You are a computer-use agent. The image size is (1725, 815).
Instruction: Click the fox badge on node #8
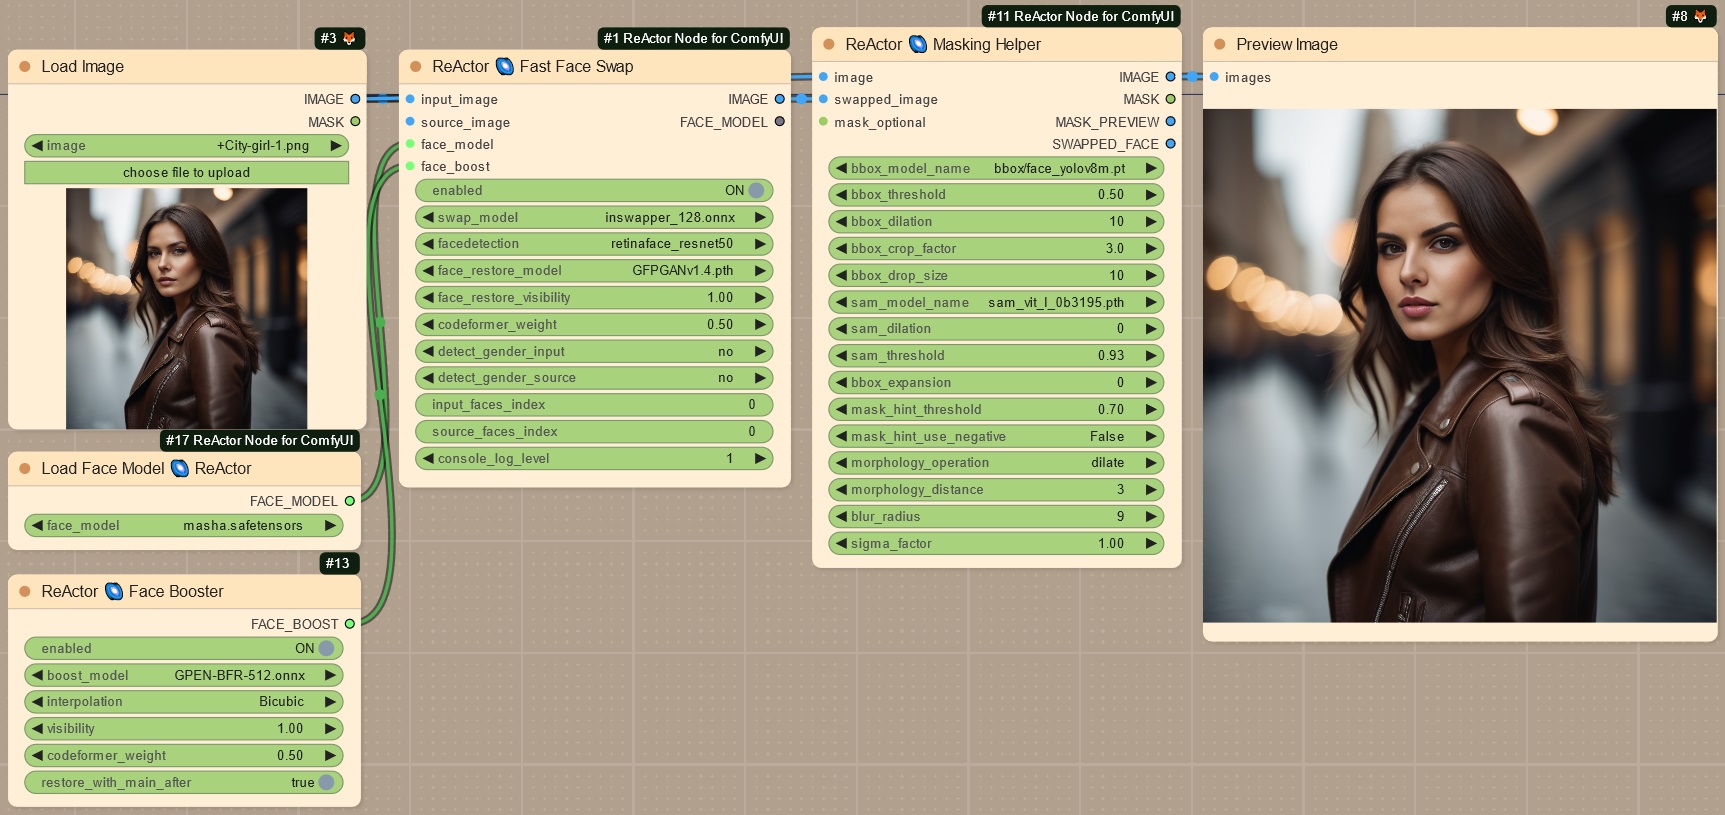pos(1700,17)
